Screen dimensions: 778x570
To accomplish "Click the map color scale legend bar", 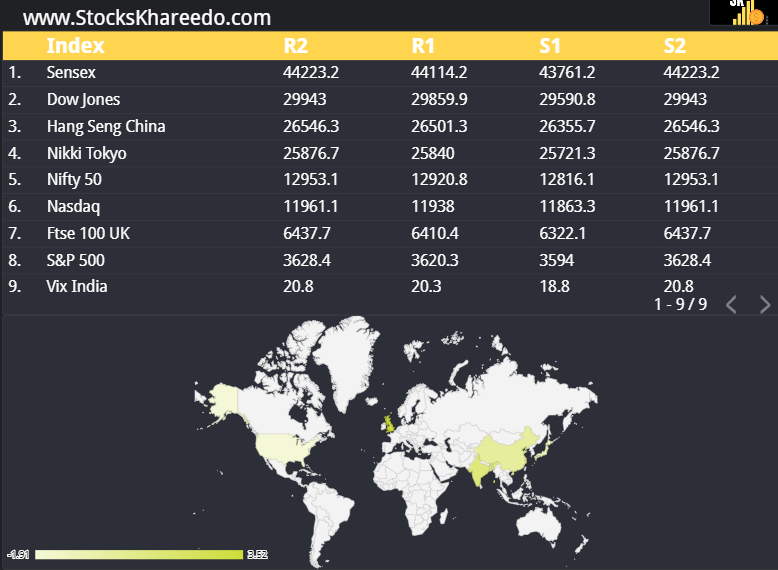I will coord(139,554).
